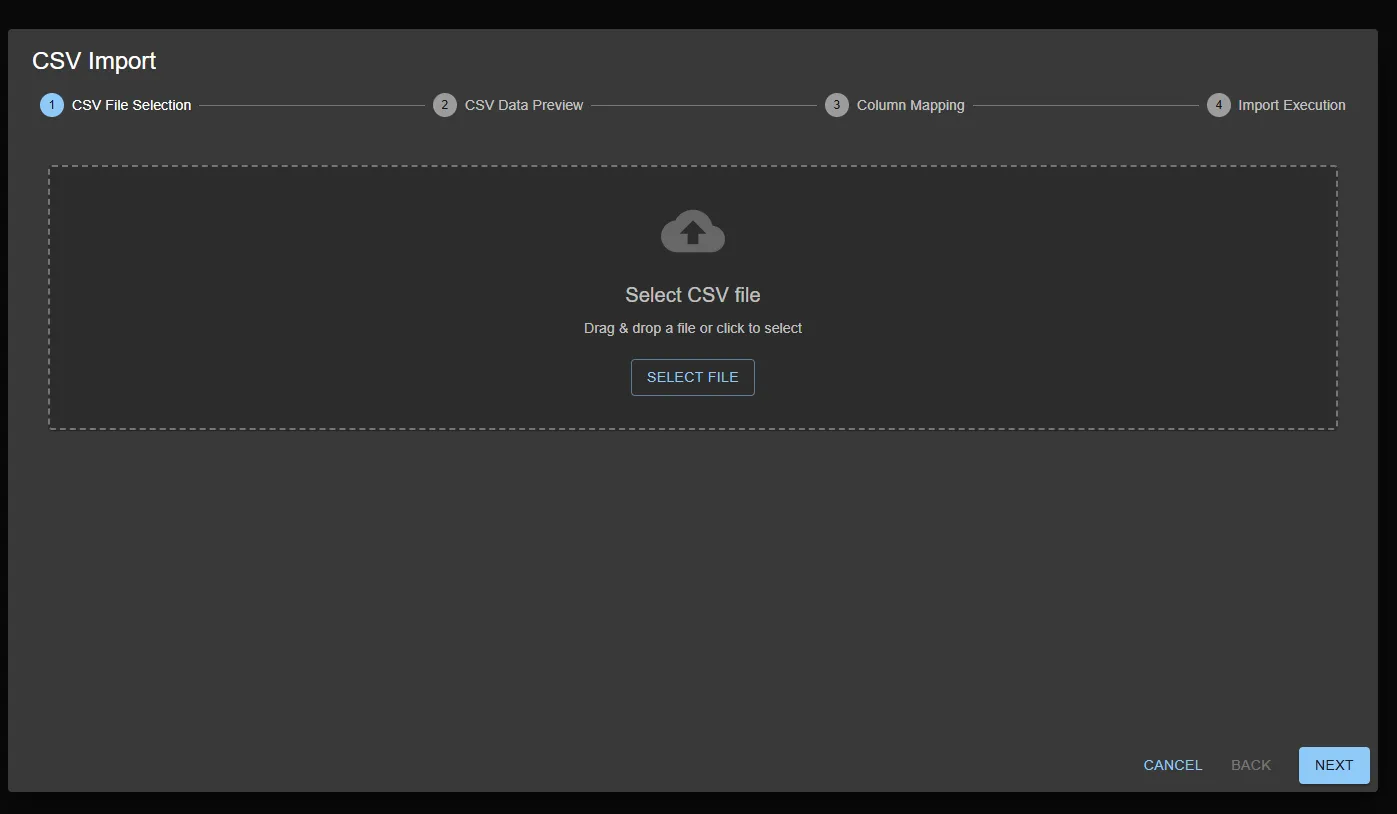
Task: Click the step 2 number circle
Action: 445,105
